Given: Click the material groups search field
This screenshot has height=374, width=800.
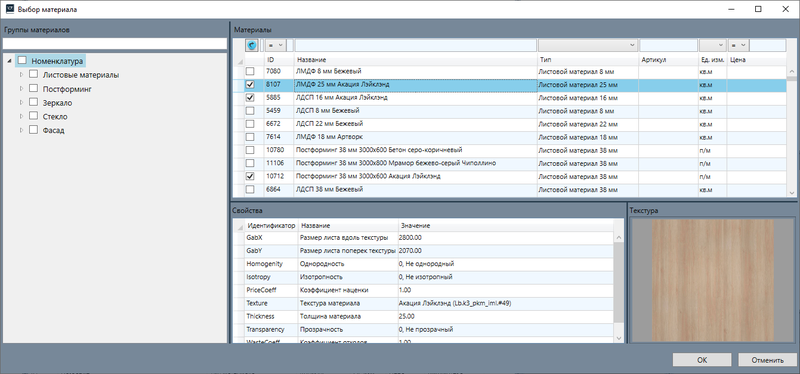Looking at the screenshot, I should [x=115, y=43].
